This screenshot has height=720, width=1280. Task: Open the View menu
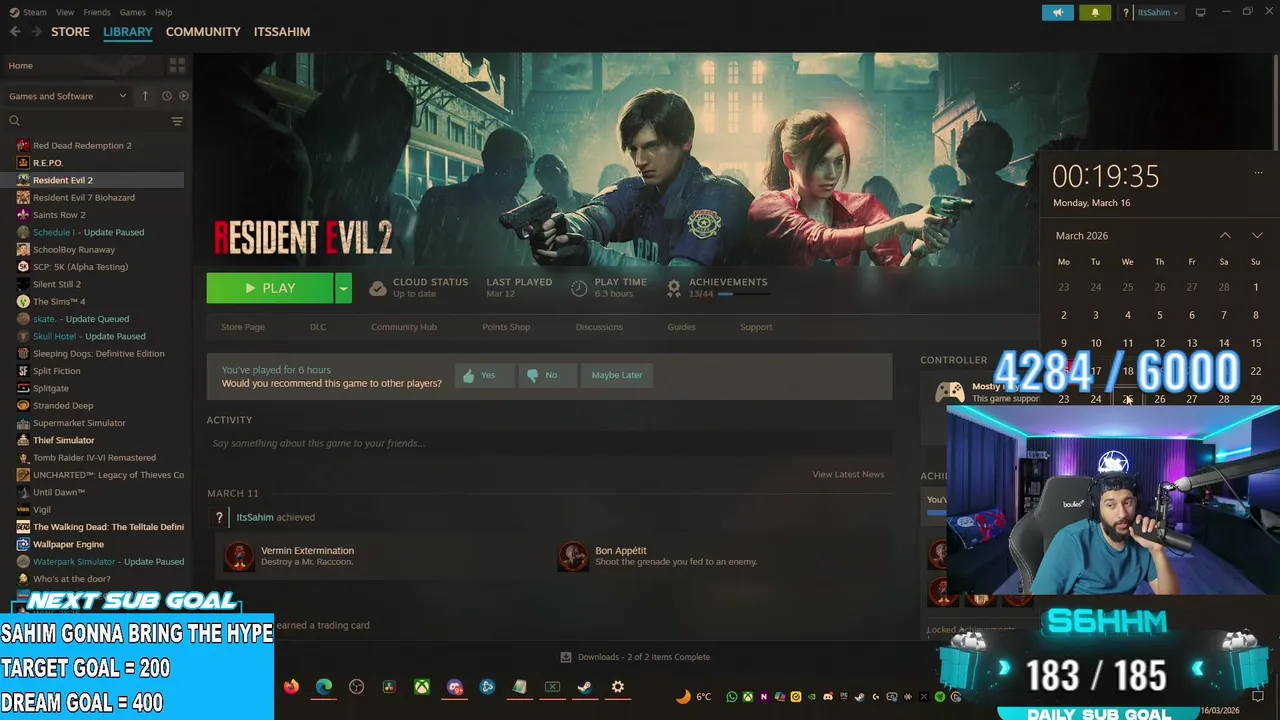pyautogui.click(x=65, y=12)
